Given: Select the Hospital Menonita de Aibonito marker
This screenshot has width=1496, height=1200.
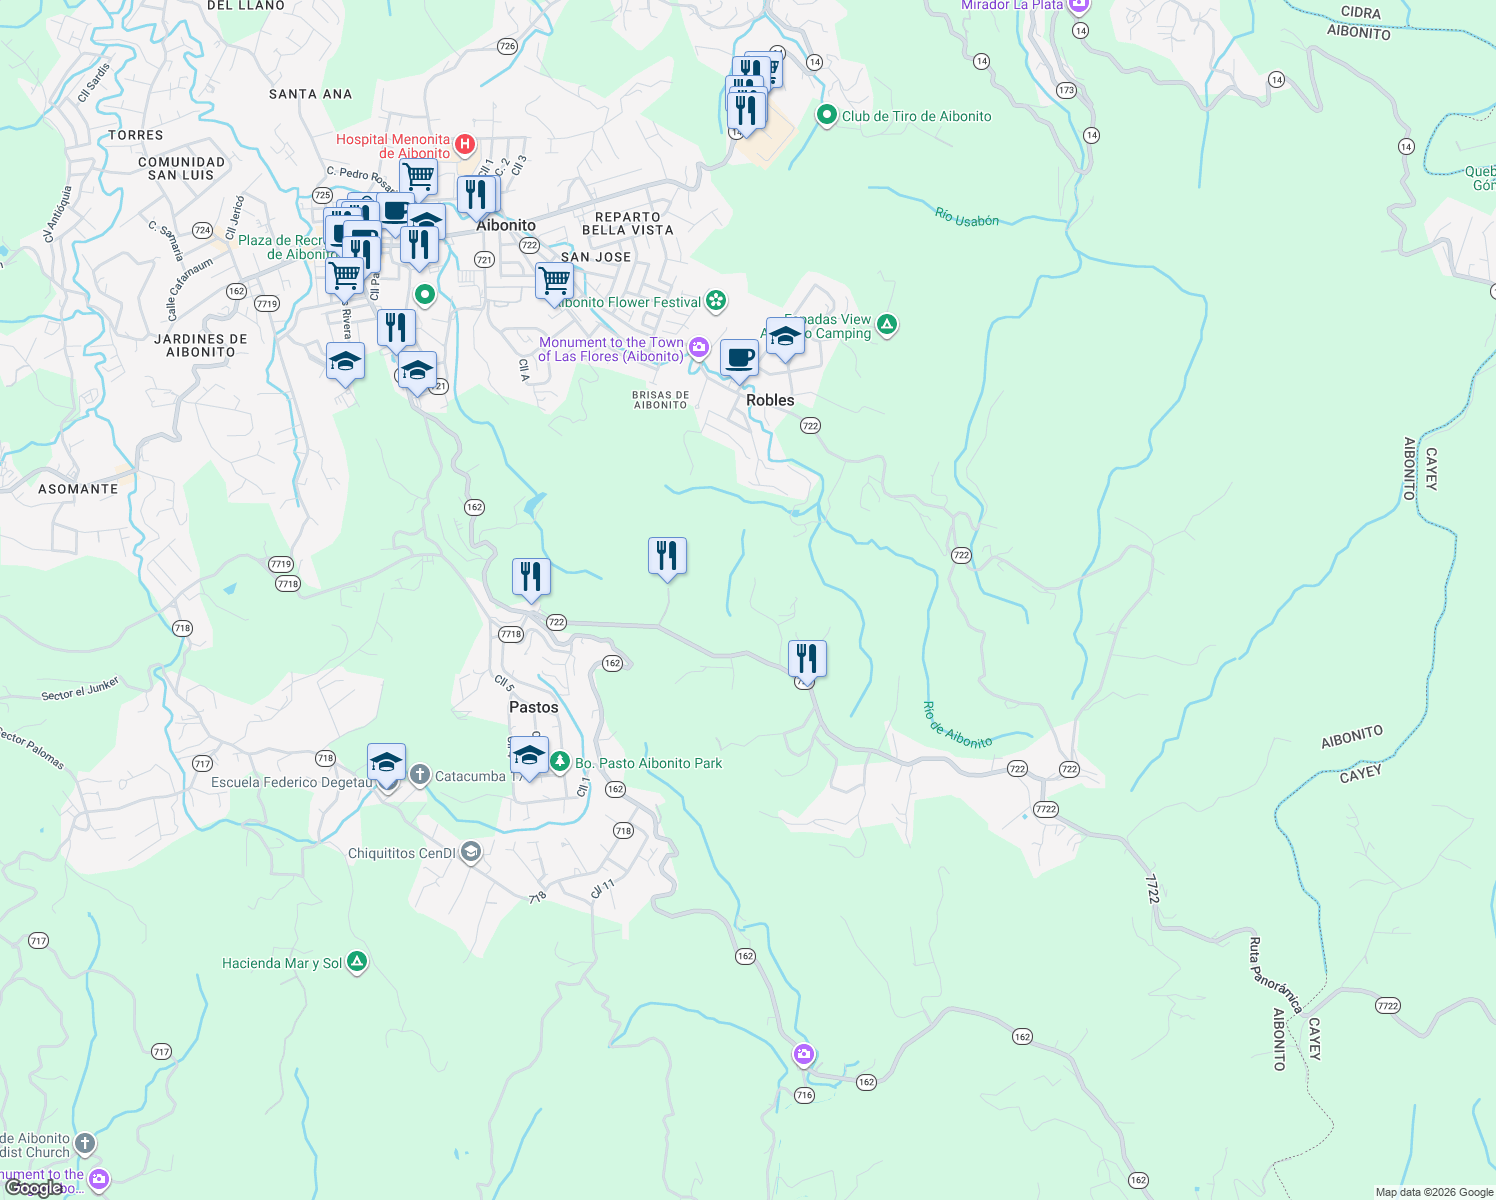Looking at the screenshot, I should [x=464, y=145].
